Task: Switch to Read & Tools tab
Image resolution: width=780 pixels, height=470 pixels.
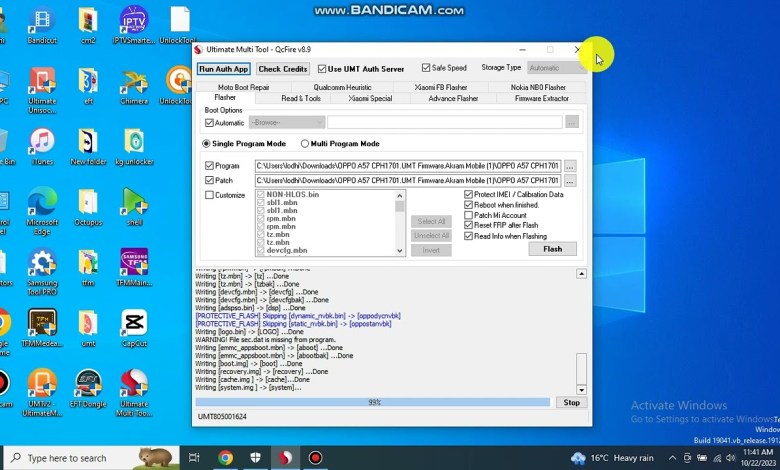Action: click(x=301, y=98)
